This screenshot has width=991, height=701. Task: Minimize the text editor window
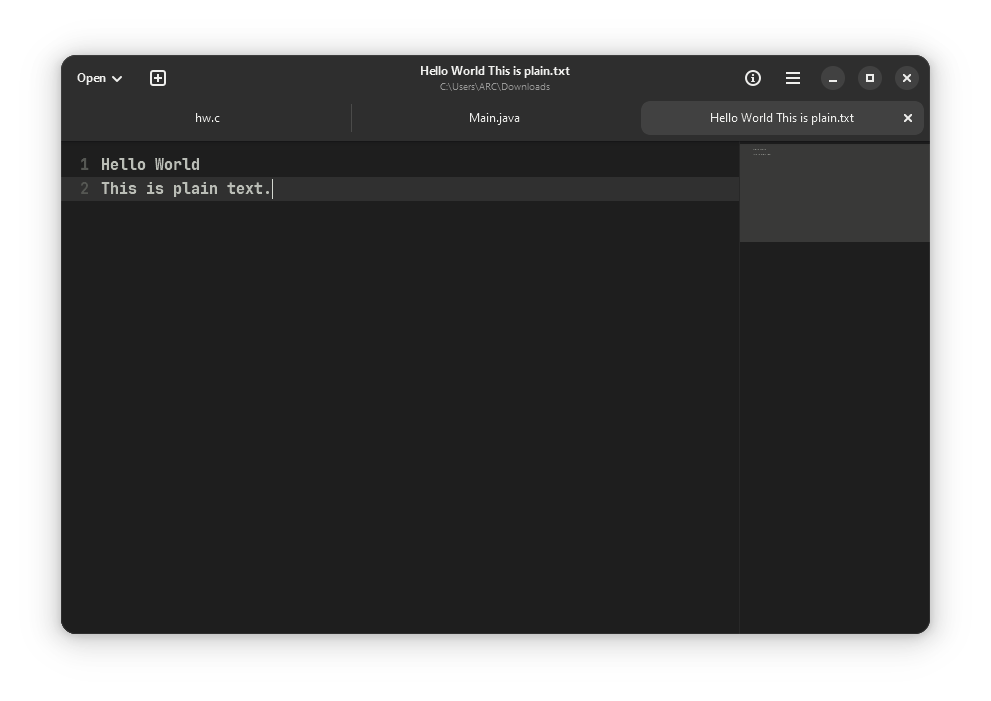click(833, 78)
